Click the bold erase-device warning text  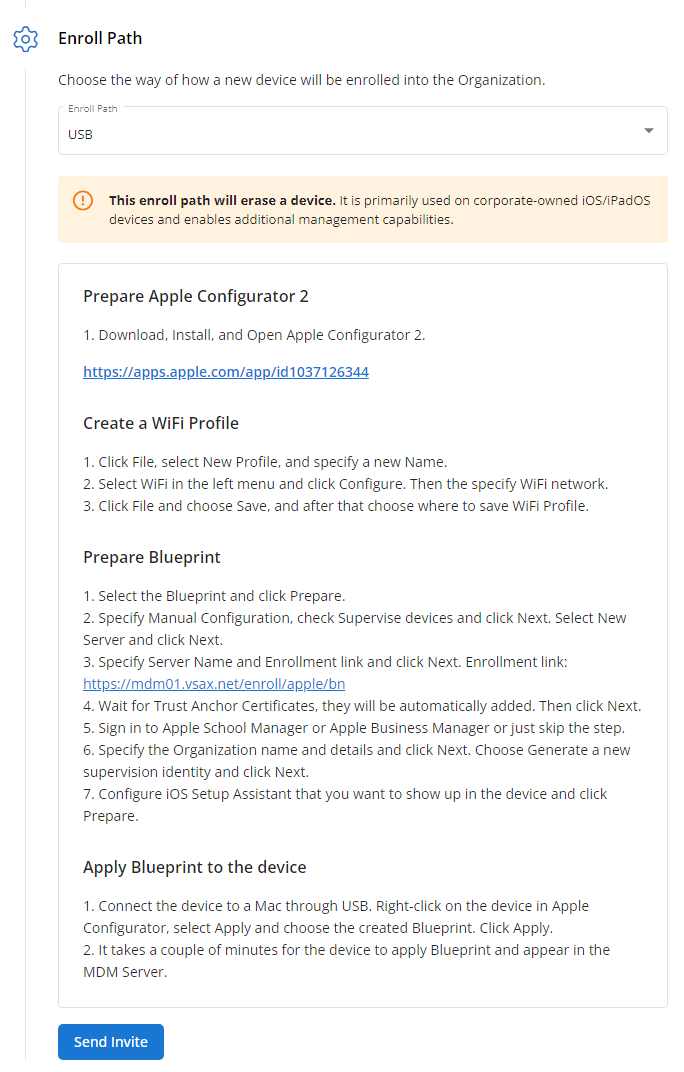click(x=222, y=200)
